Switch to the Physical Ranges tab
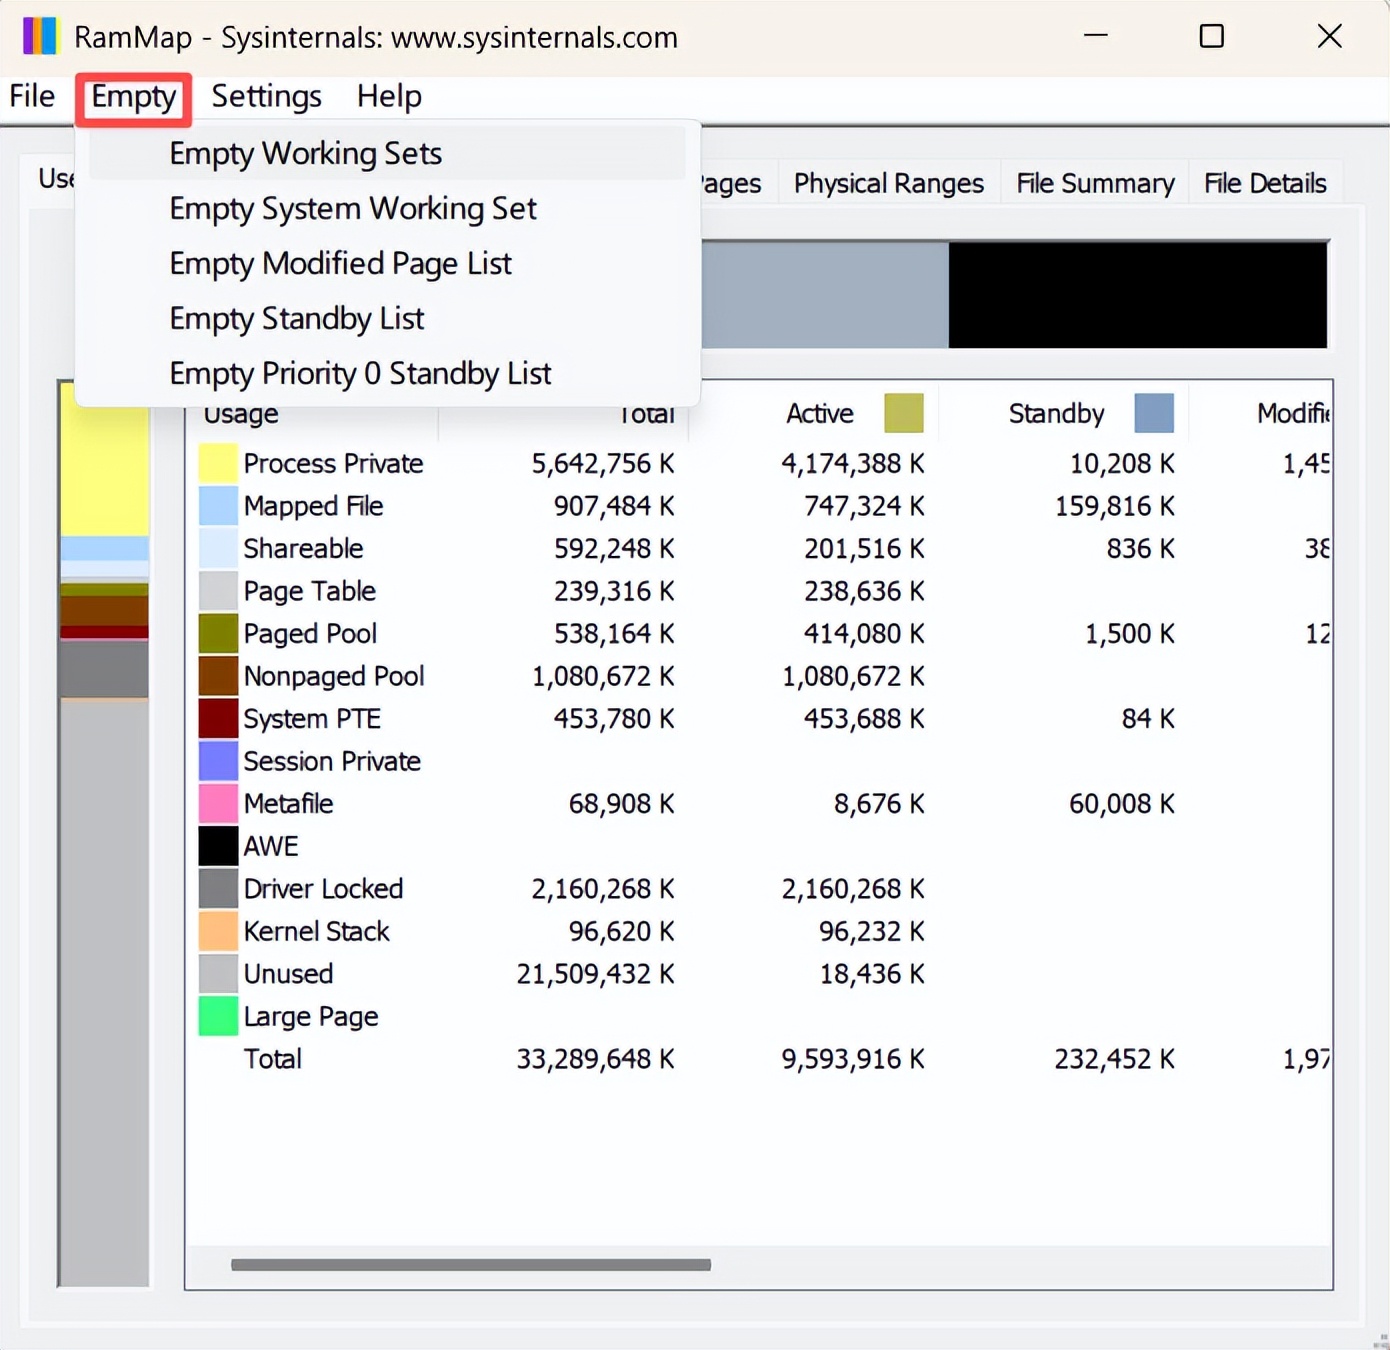This screenshot has height=1350, width=1390. [889, 183]
